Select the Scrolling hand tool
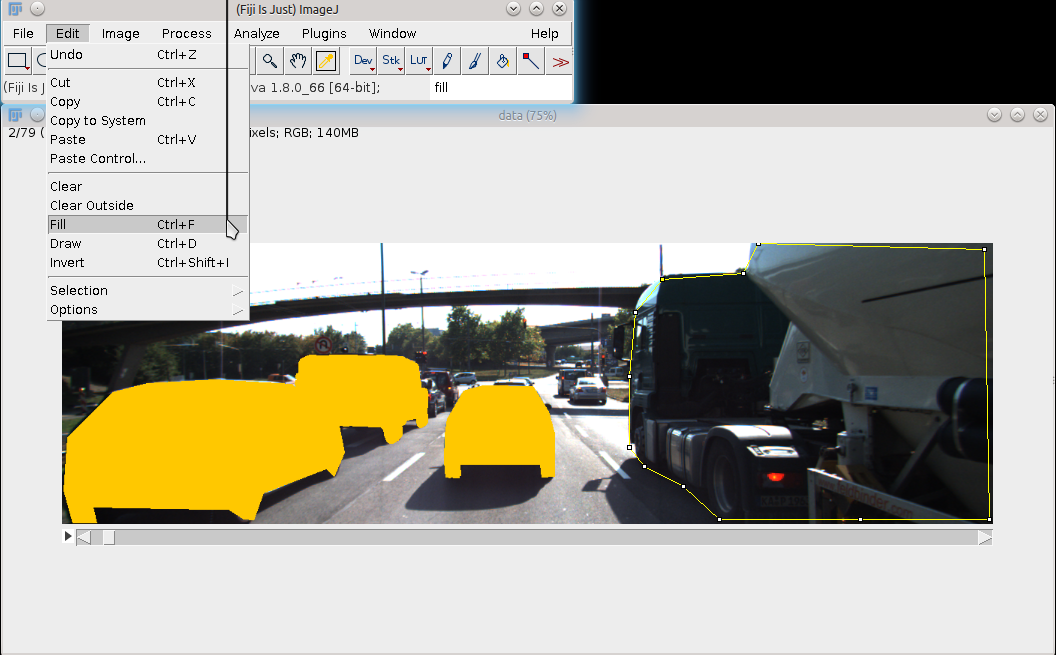Viewport: 1056px width, 655px height. pos(297,61)
